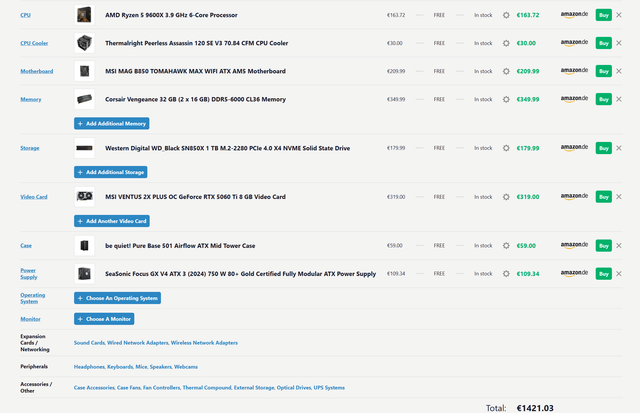The height and width of the screenshot is (413, 640).
Task: Remove the WD_Black SN850X drive with X
Action: click(619, 148)
